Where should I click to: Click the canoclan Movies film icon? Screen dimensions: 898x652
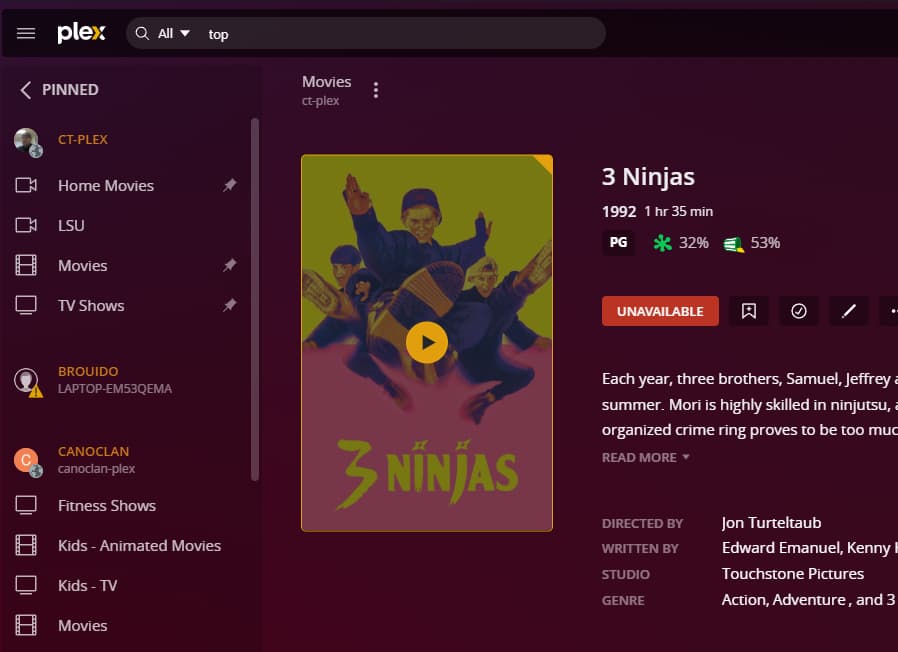[26, 626]
